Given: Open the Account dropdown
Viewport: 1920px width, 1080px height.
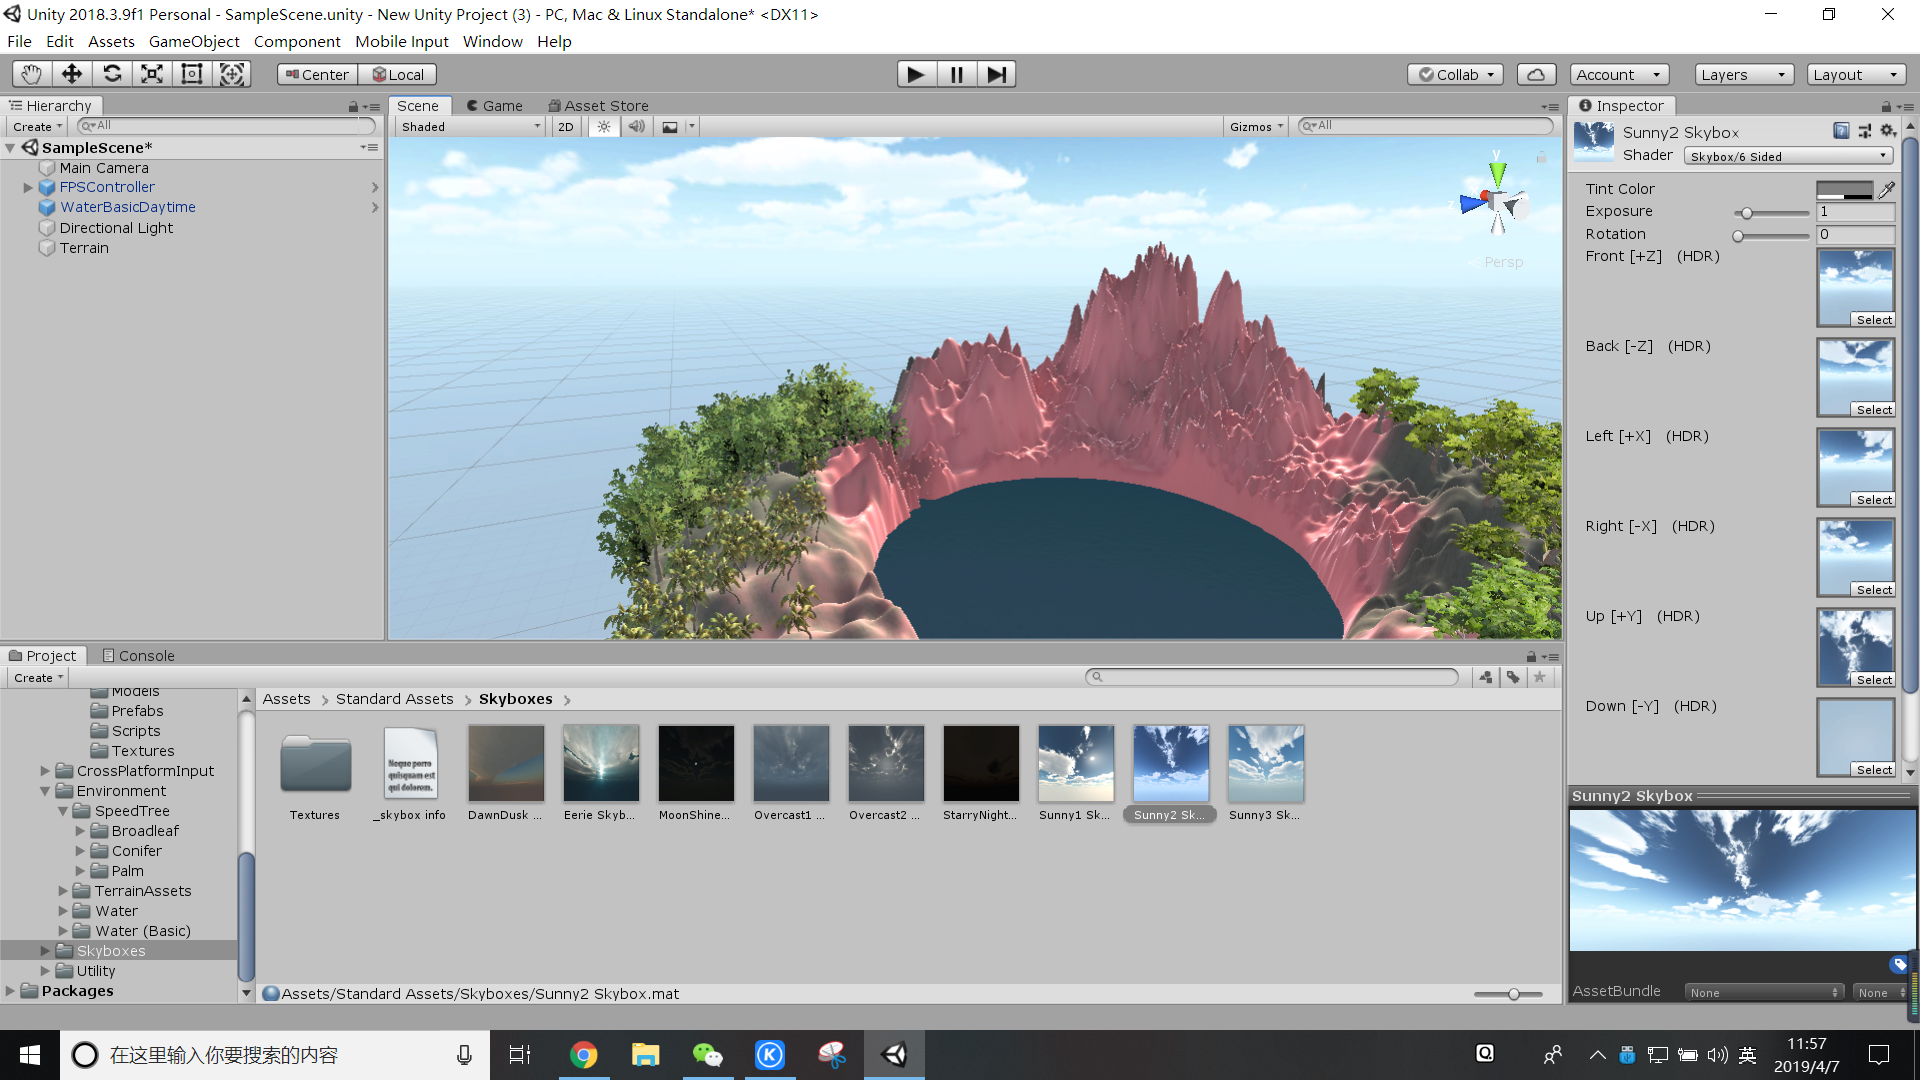Looking at the screenshot, I should coord(1619,74).
